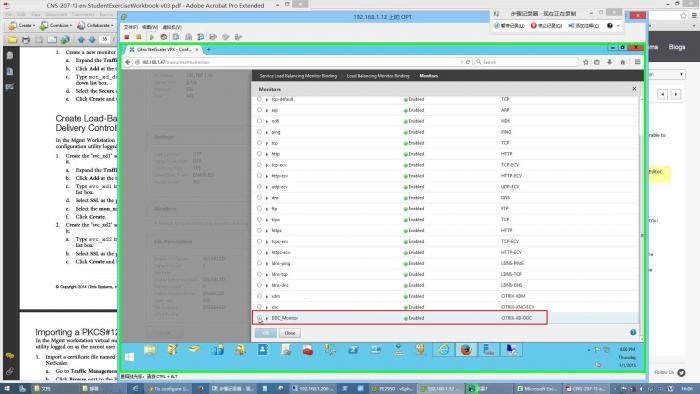Select the DDC_Monitor radio button
Image resolution: width=700 pixels, height=394 pixels.
tap(259, 318)
